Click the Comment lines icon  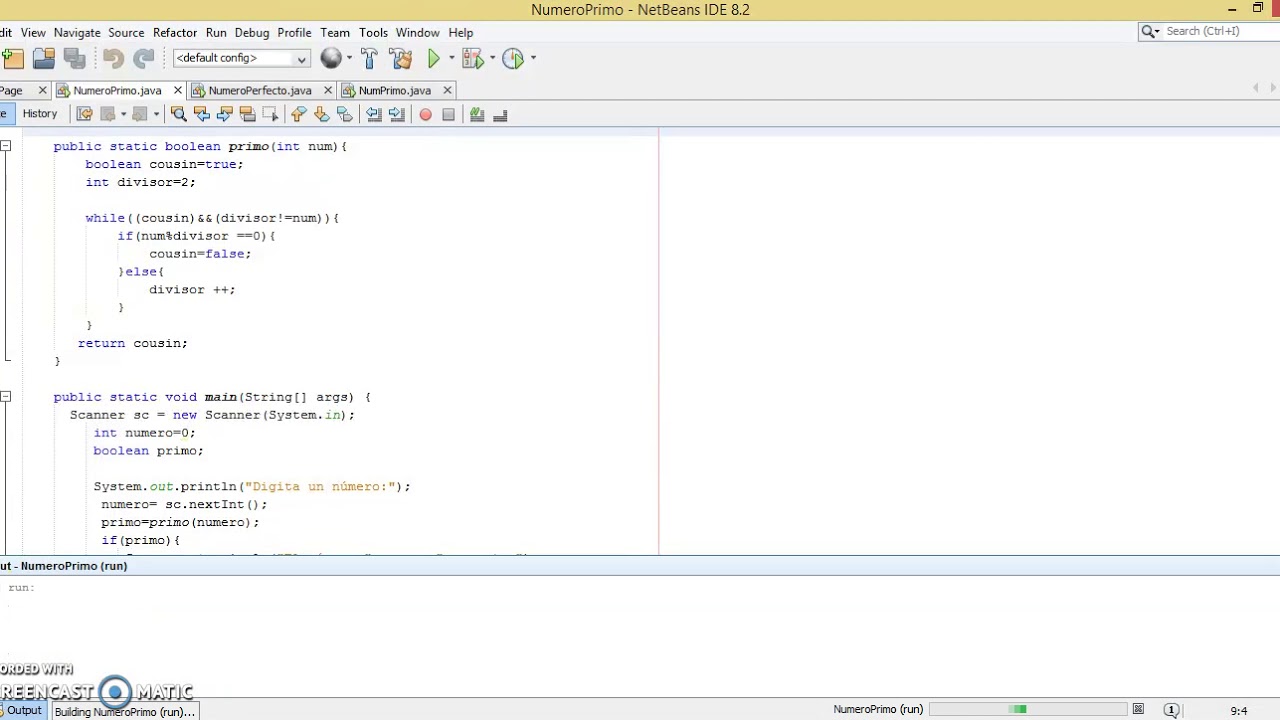tap(477, 115)
